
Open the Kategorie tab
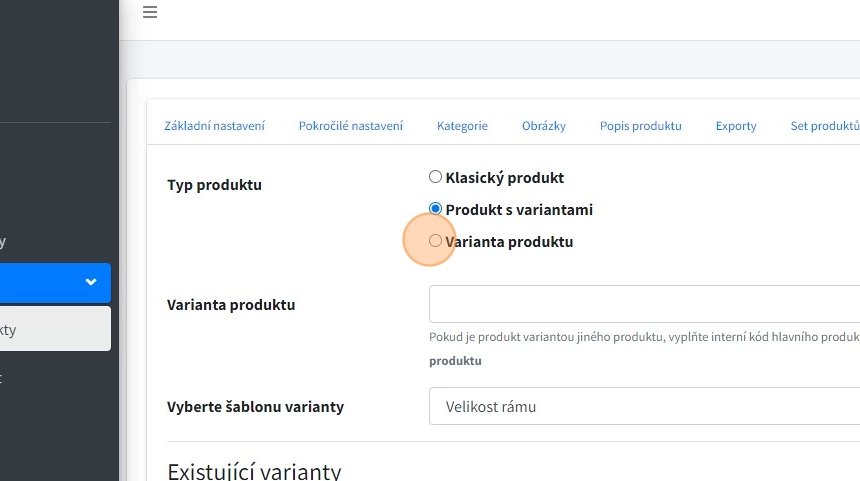click(462, 126)
